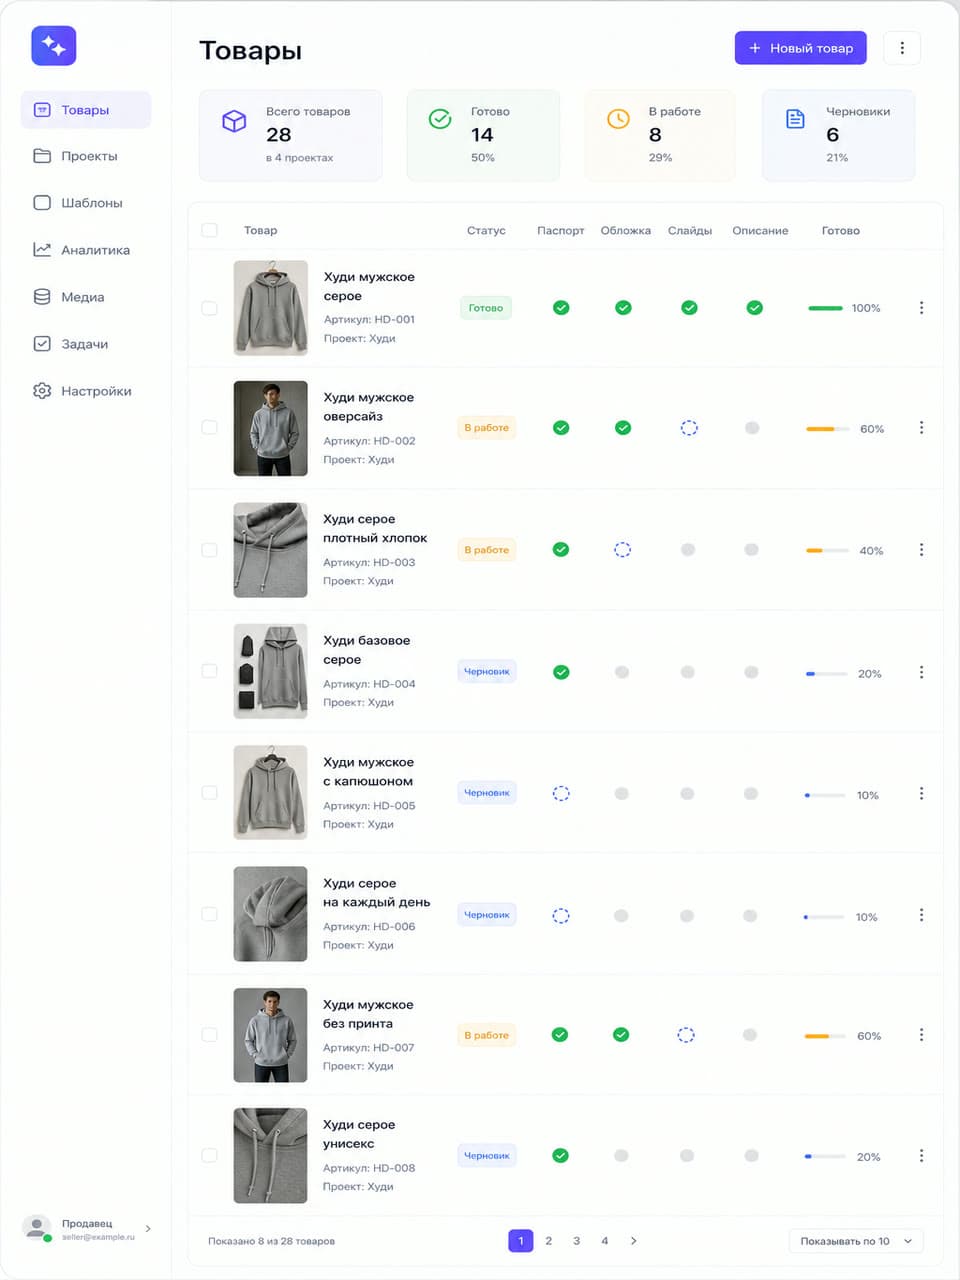Check the box for Худи мужское серое HD-001
This screenshot has width=960, height=1280.
click(x=209, y=308)
